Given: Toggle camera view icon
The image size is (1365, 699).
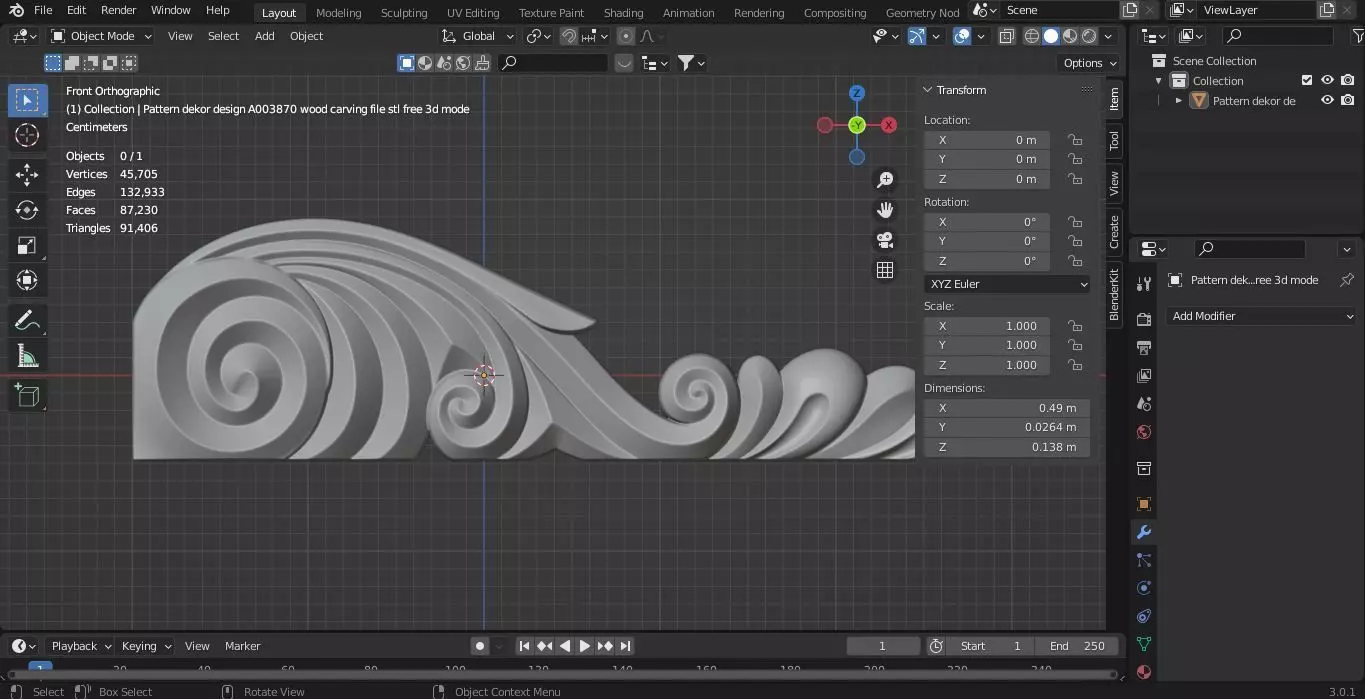Looking at the screenshot, I should (885, 240).
